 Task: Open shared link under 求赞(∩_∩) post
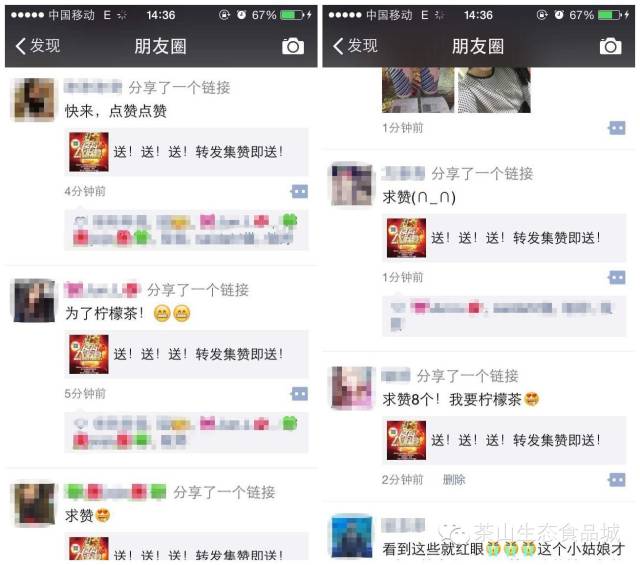click(x=504, y=238)
